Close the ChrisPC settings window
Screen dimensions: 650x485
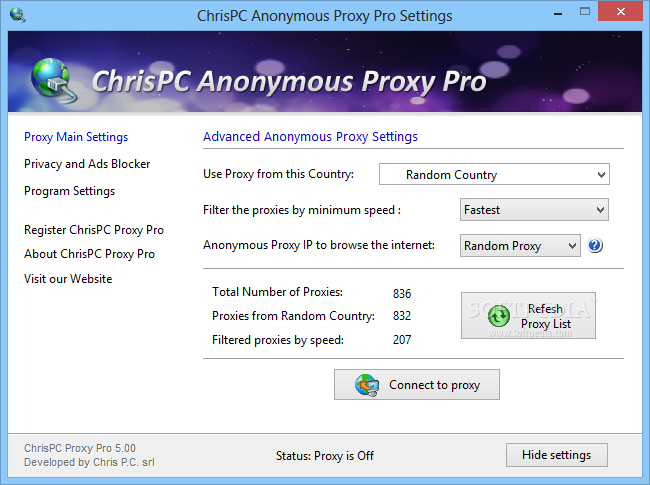[620, 12]
